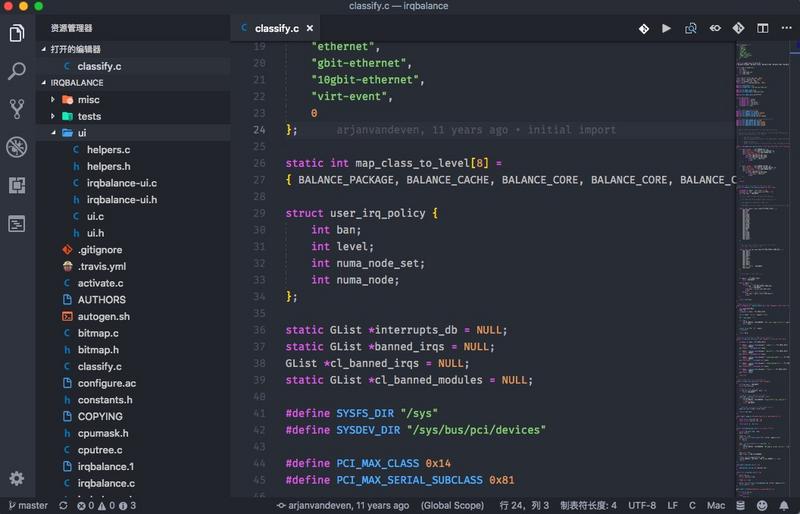Open the Explorer view in activity bar

tap(17, 33)
